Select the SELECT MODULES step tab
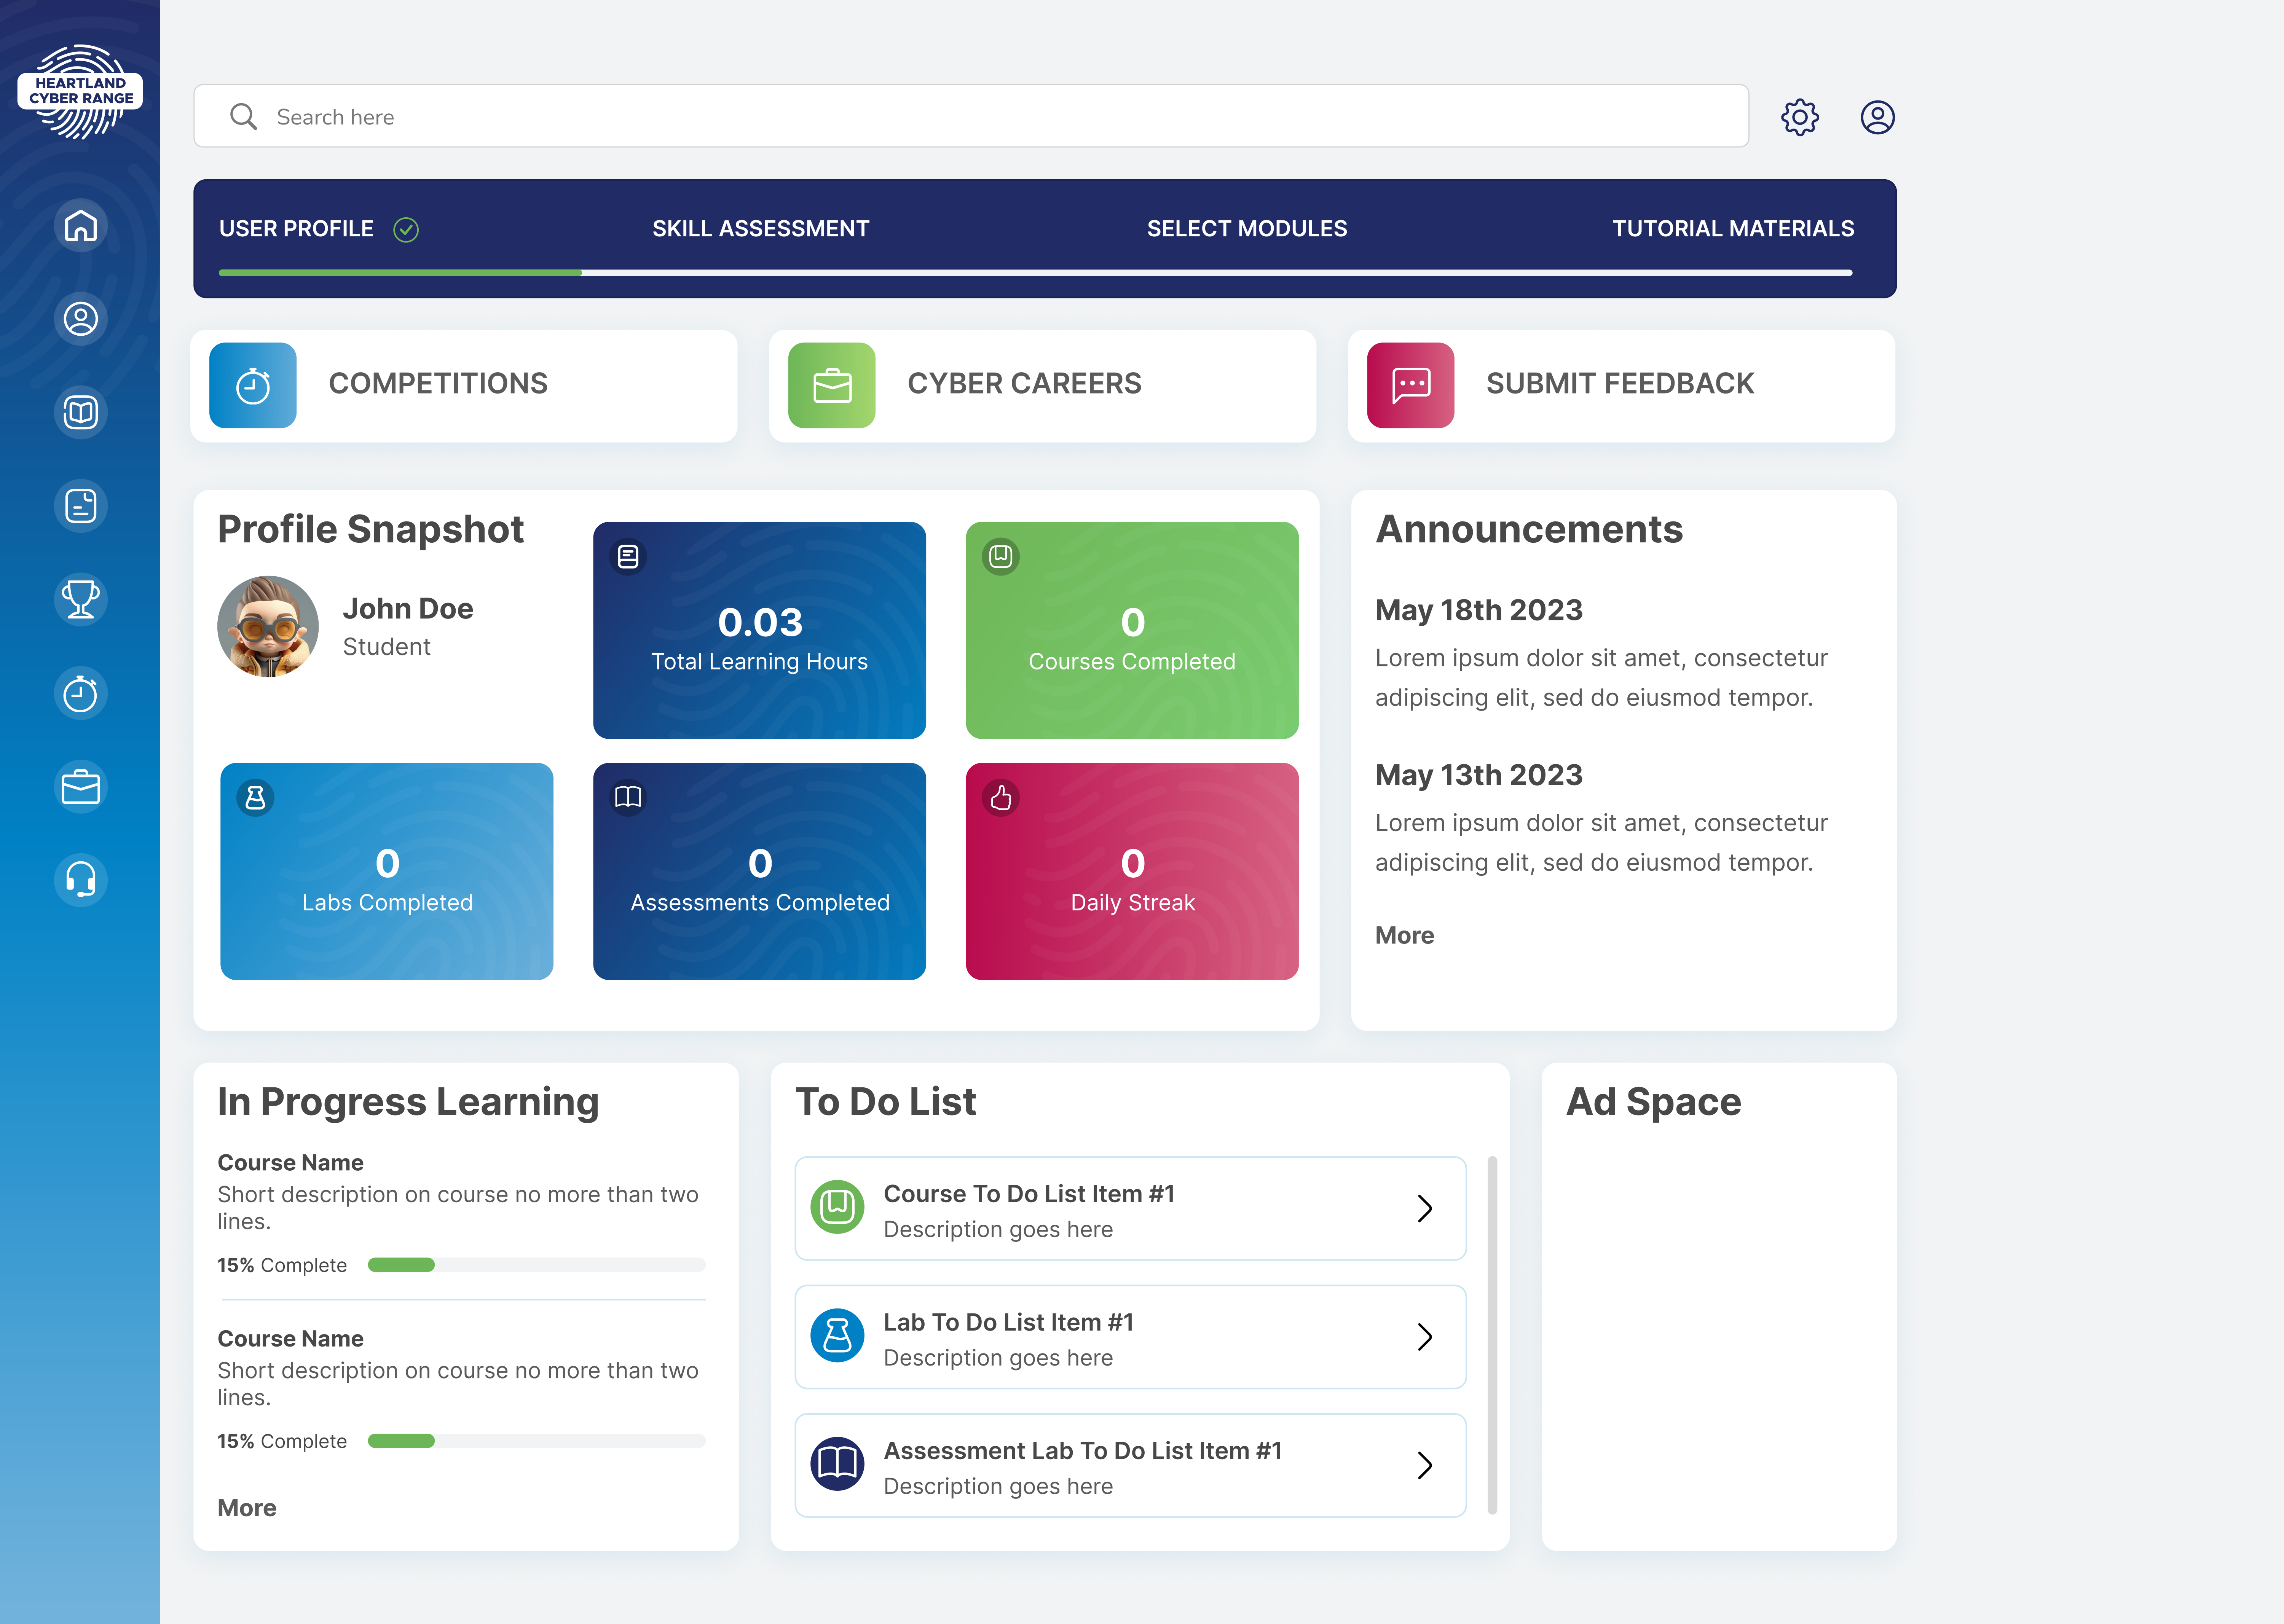 [1247, 229]
